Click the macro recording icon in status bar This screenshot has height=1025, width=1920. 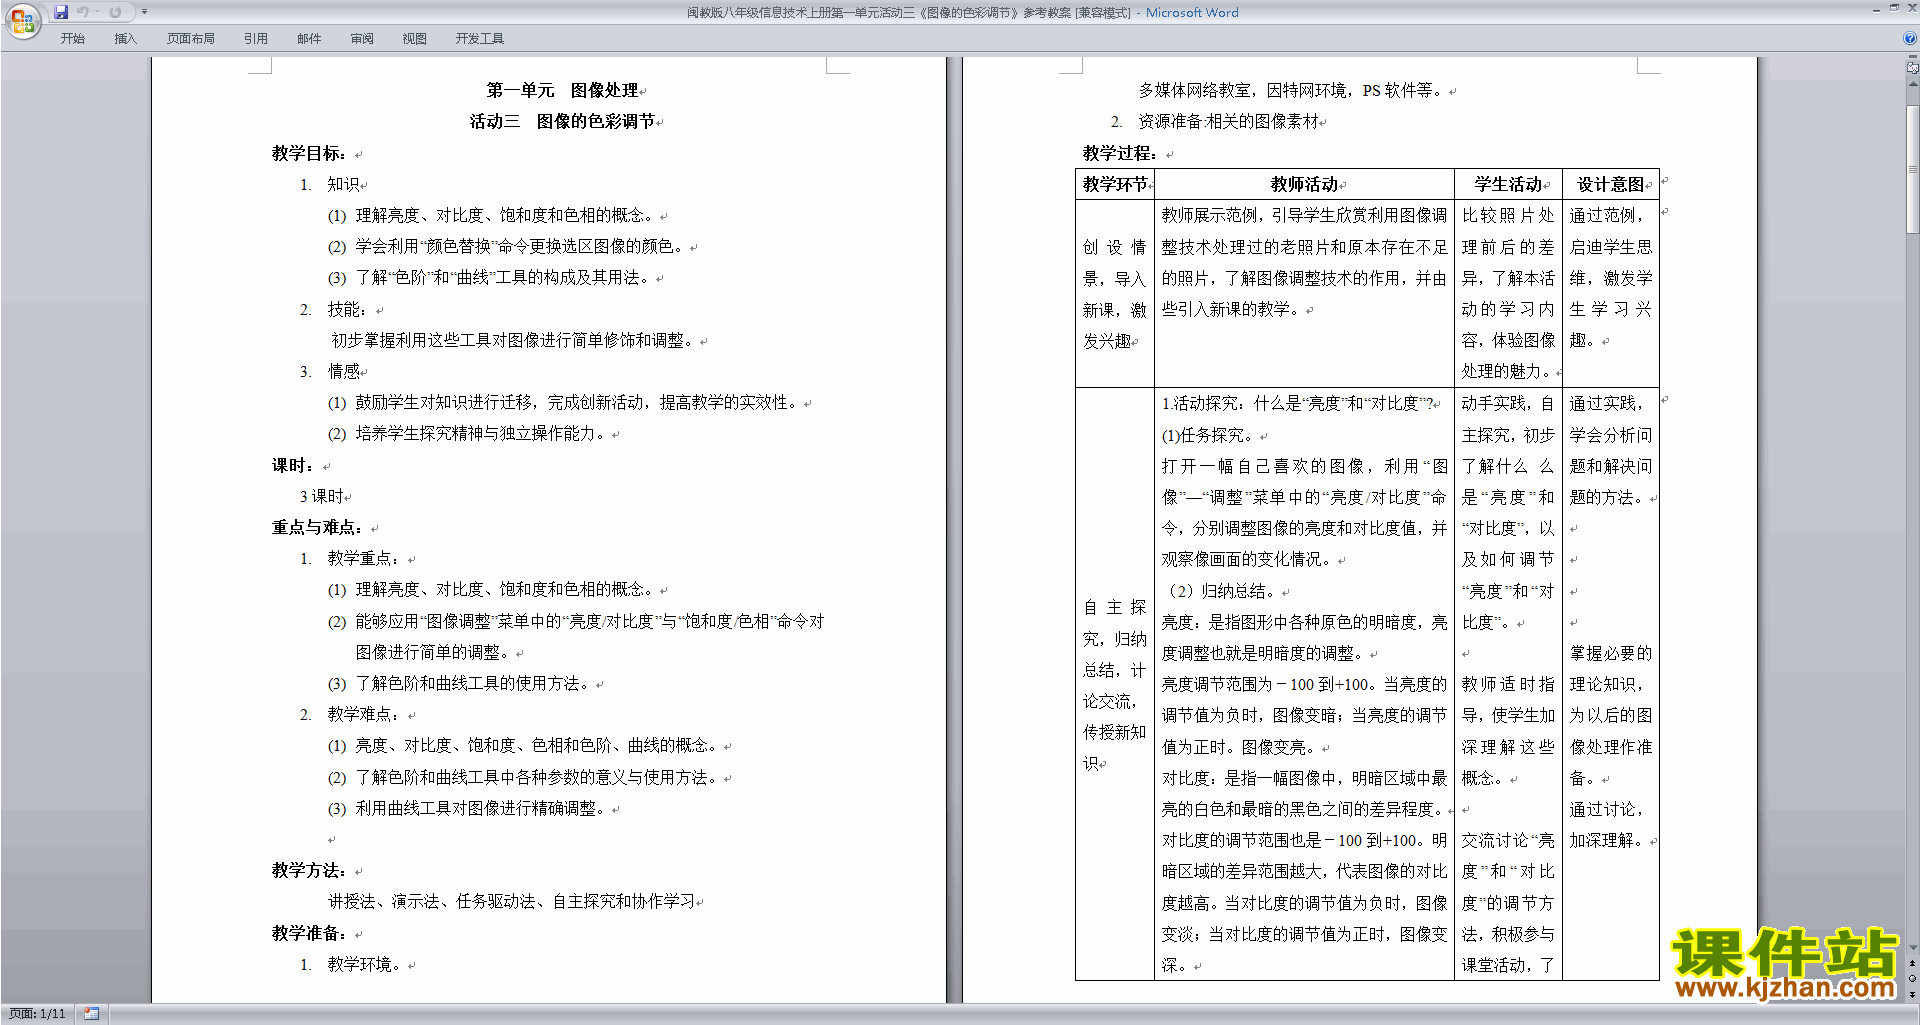pos(92,1014)
